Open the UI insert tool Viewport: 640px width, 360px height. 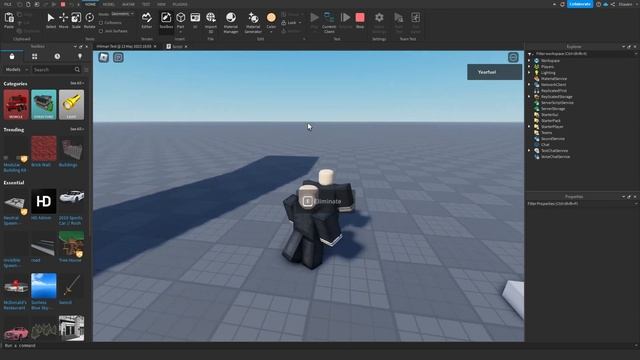[x=195, y=20]
